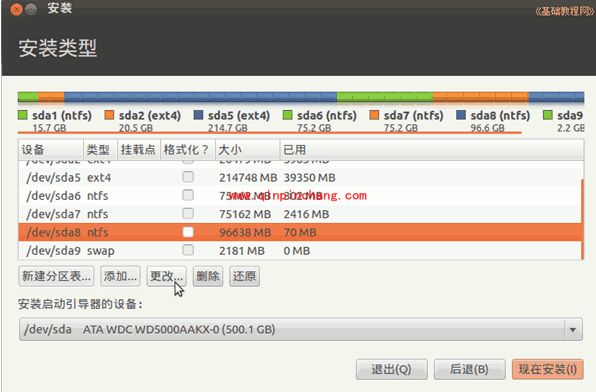Click the sda5 segment in partition bar

click(200, 97)
